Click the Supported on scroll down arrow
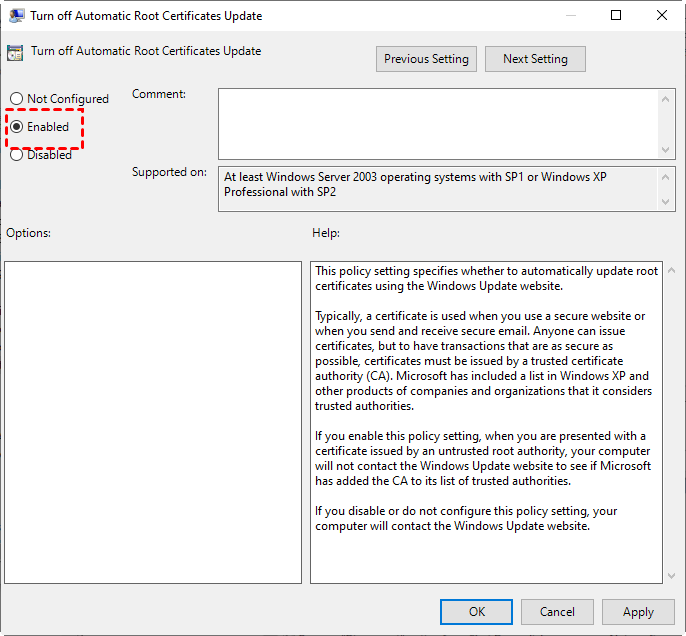The height and width of the screenshot is (636, 686). pos(665,202)
